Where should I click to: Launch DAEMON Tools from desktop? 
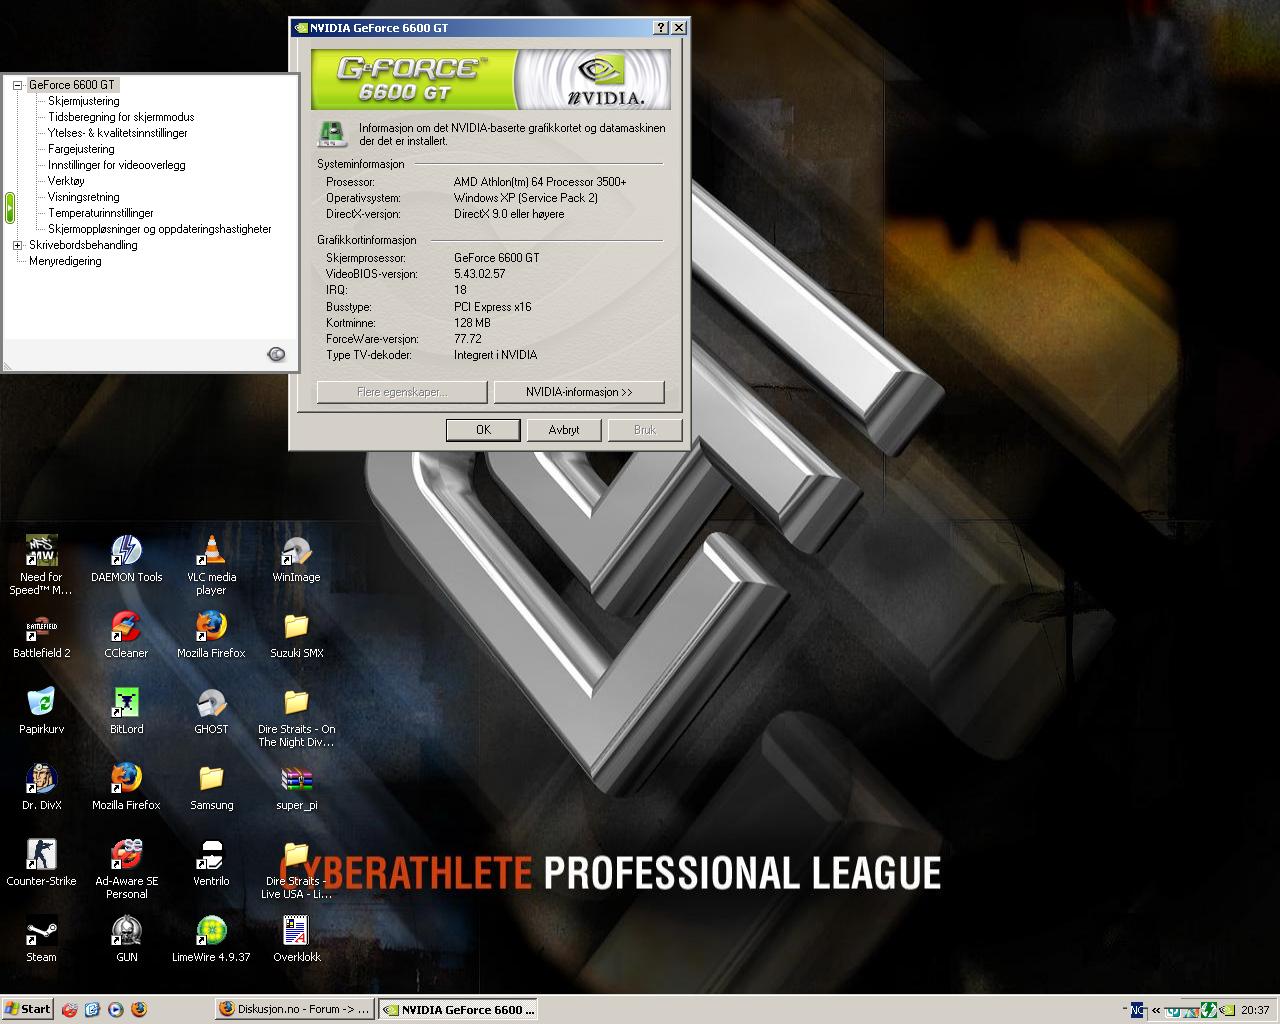(x=126, y=558)
